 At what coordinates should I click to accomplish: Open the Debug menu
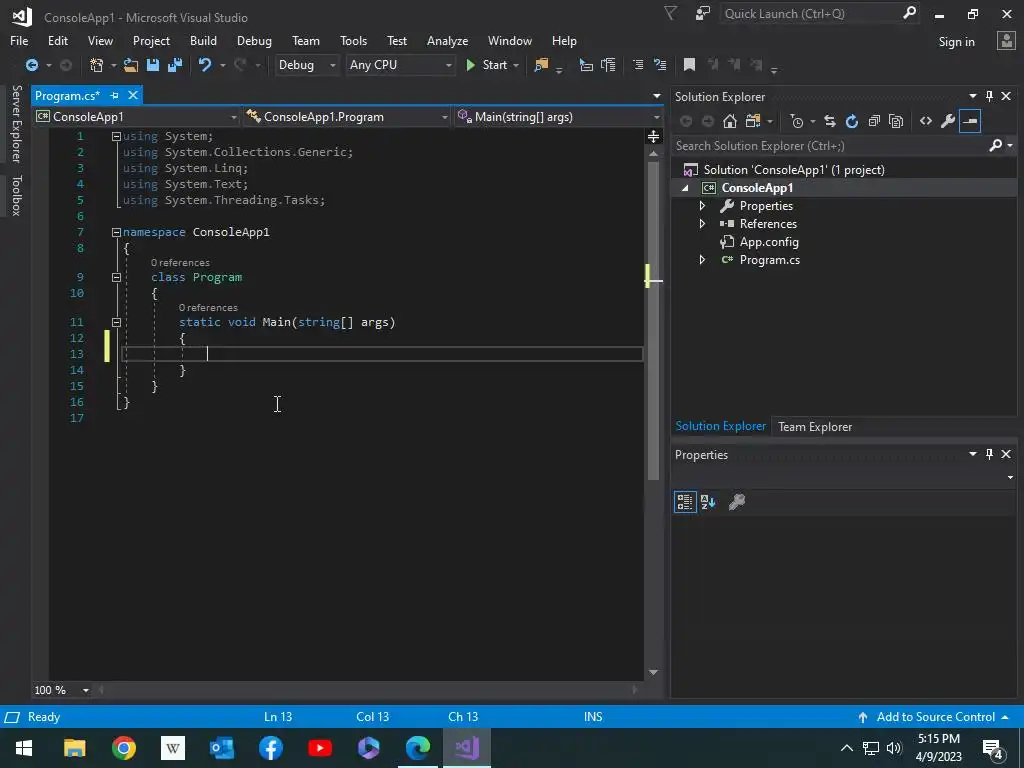(x=254, y=40)
